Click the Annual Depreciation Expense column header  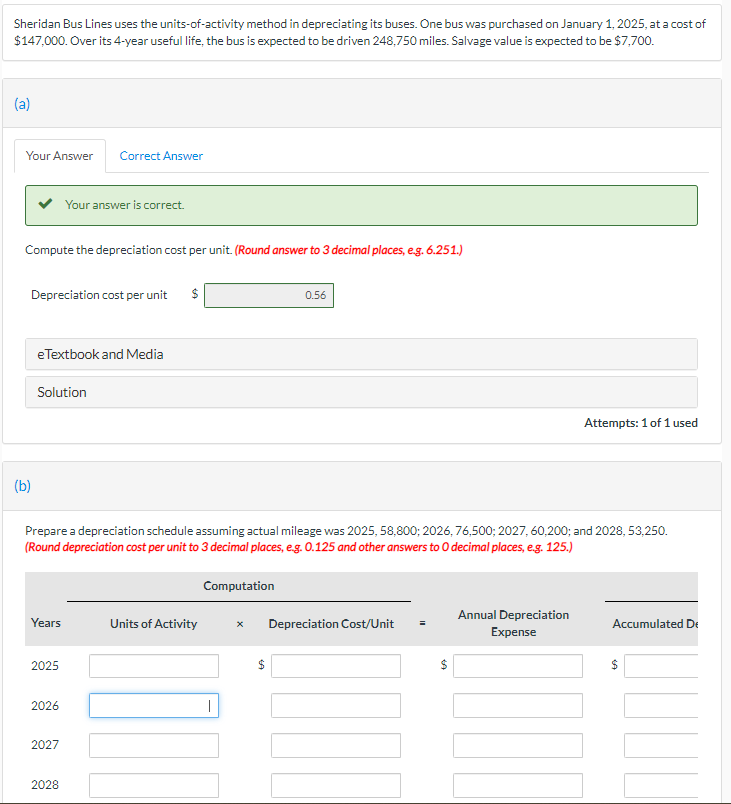(513, 623)
